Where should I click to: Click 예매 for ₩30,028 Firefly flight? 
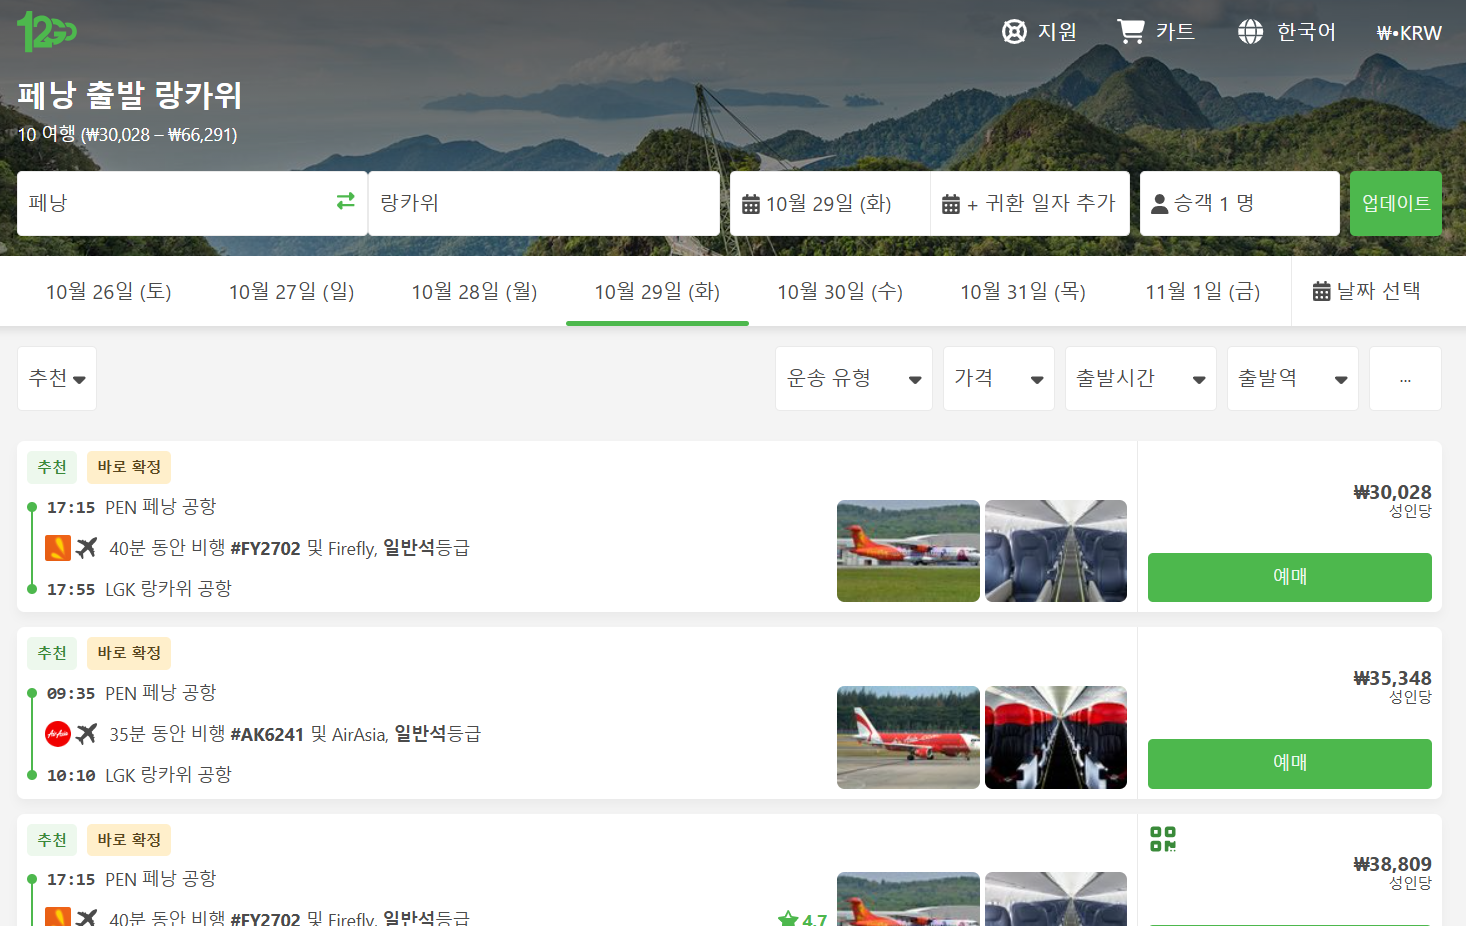(x=1289, y=577)
